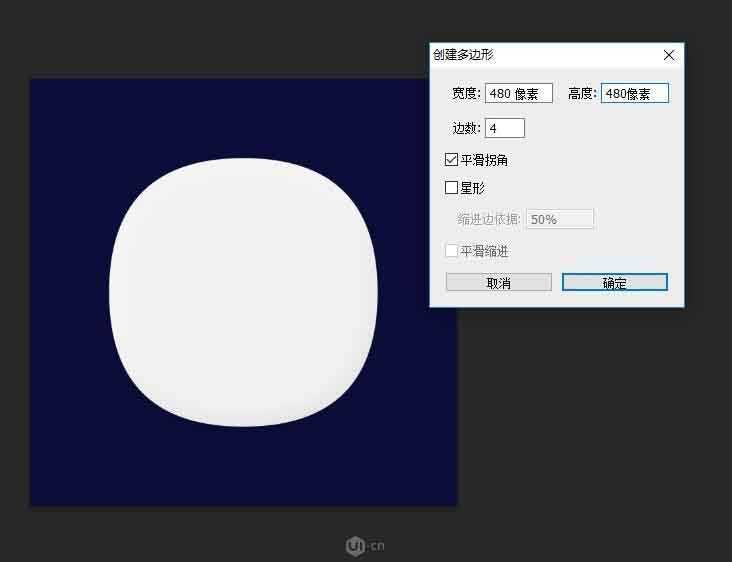The width and height of the screenshot is (732, 562).
Task: Focus the 边数 sides input field
Action: 505,128
